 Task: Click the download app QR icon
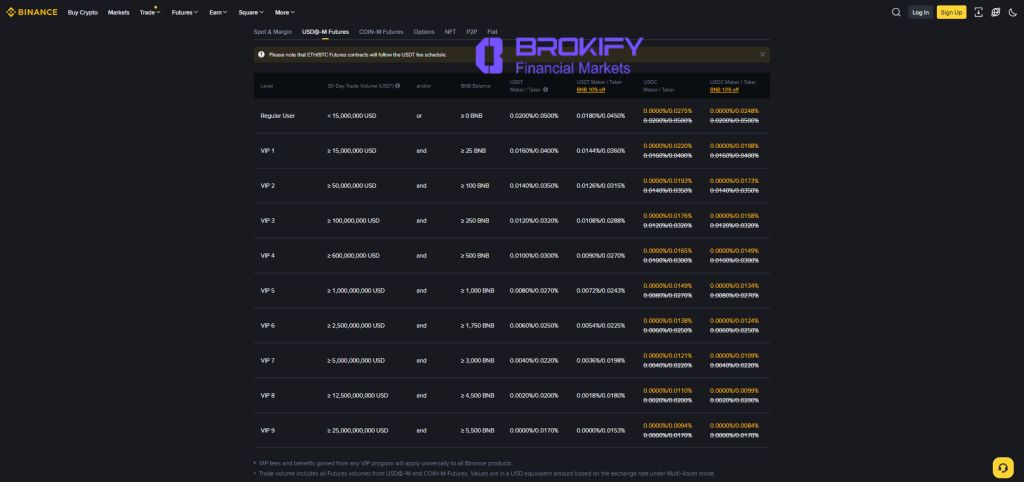click(979, 12)
